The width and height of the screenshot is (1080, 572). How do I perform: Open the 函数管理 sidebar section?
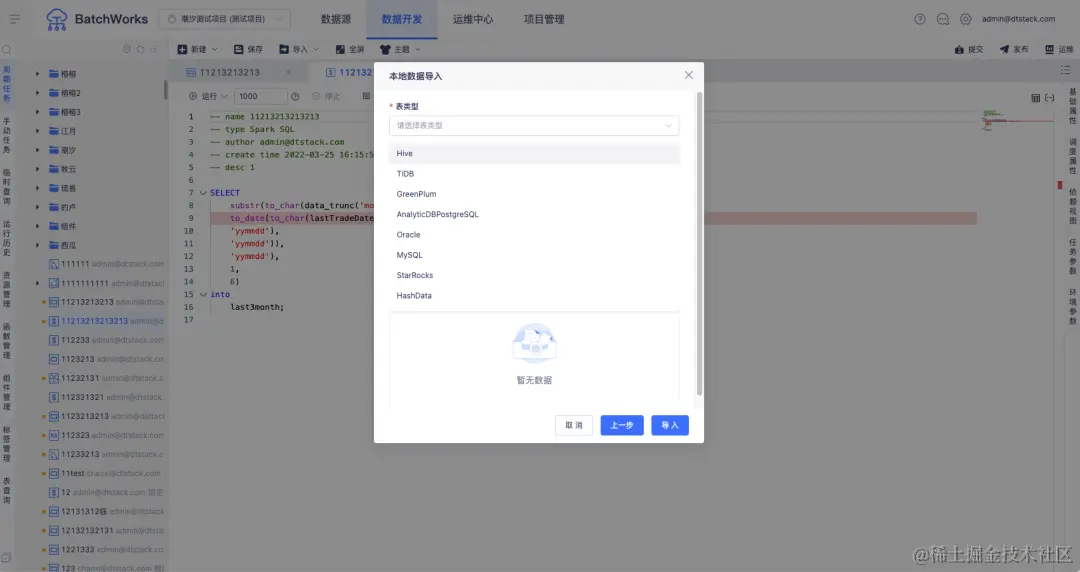7,341
